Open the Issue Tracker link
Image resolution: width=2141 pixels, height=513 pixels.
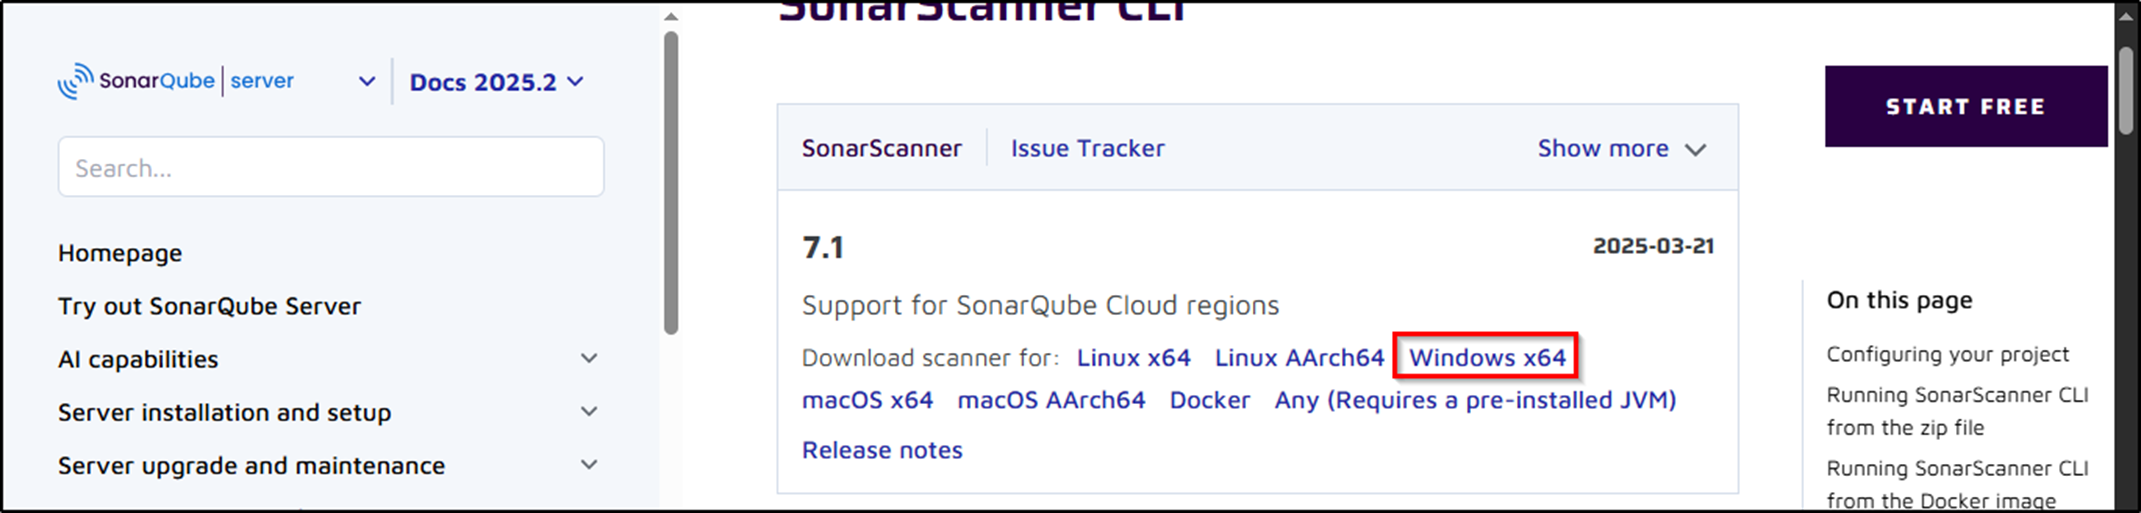1087,148
